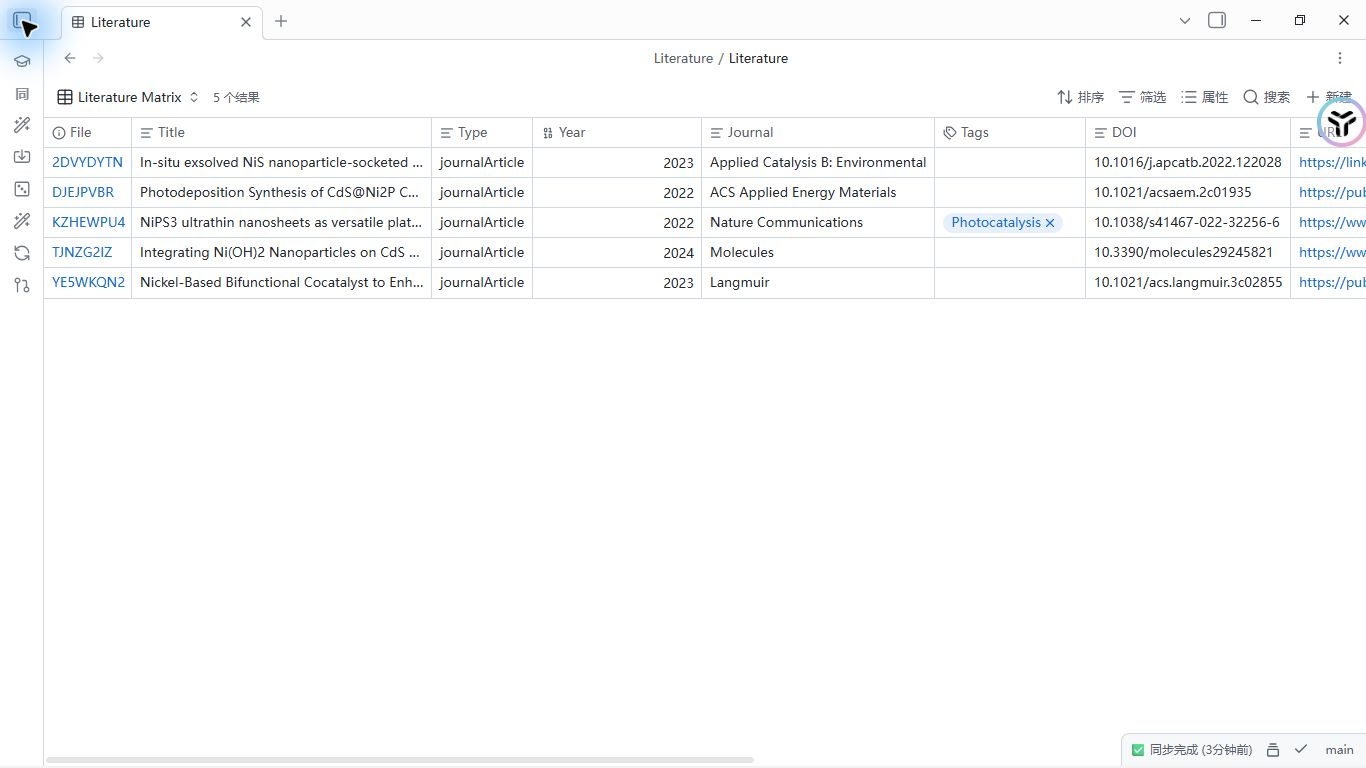Click the NiPS3 ultrathin nanosheets title cell
Image resolution: width=1366 pixels, height=768 pixels.
281,222
